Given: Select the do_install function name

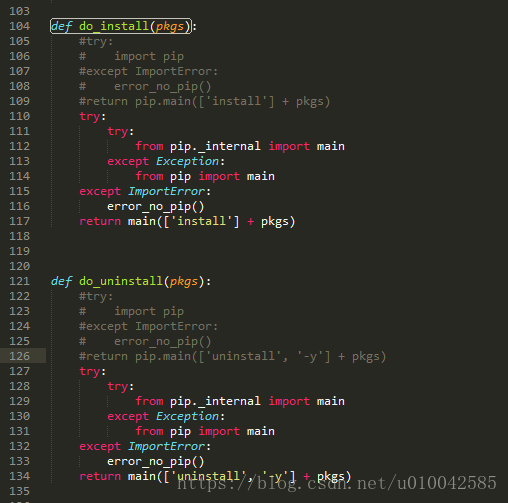Looking at the screenshot, I should (x=114, y=26).
